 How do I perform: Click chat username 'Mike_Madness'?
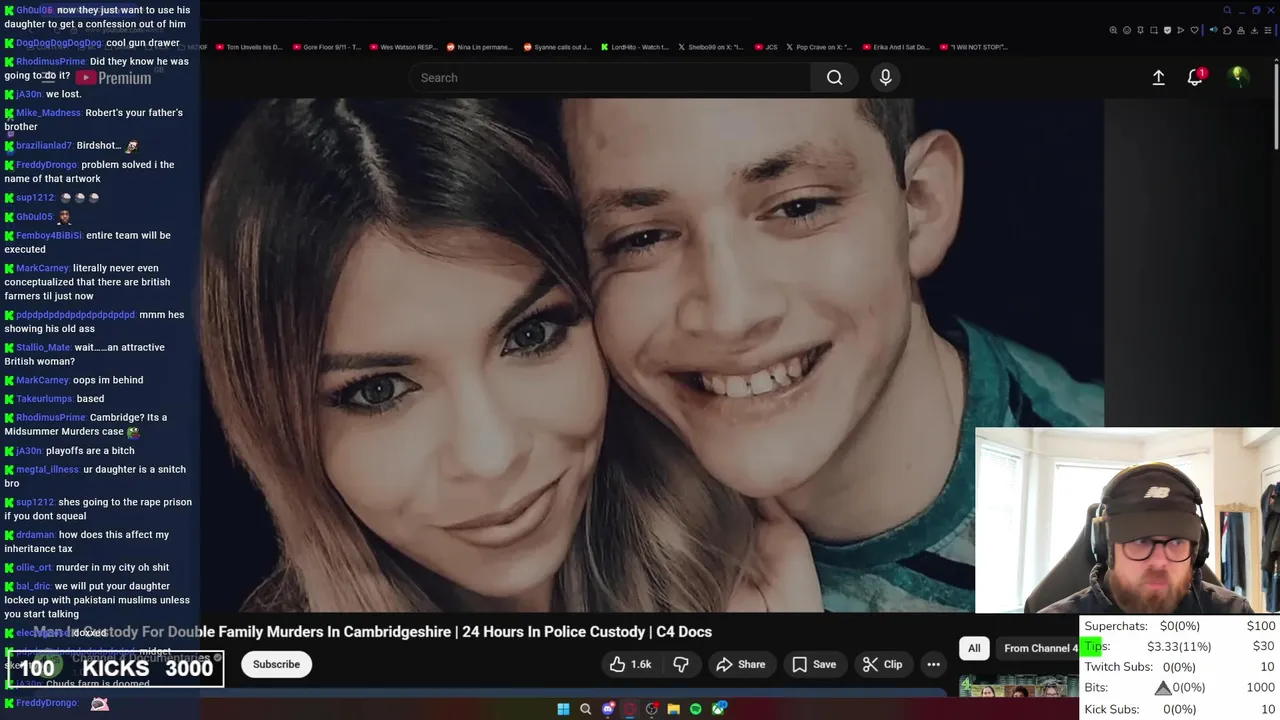coord(48,113)
